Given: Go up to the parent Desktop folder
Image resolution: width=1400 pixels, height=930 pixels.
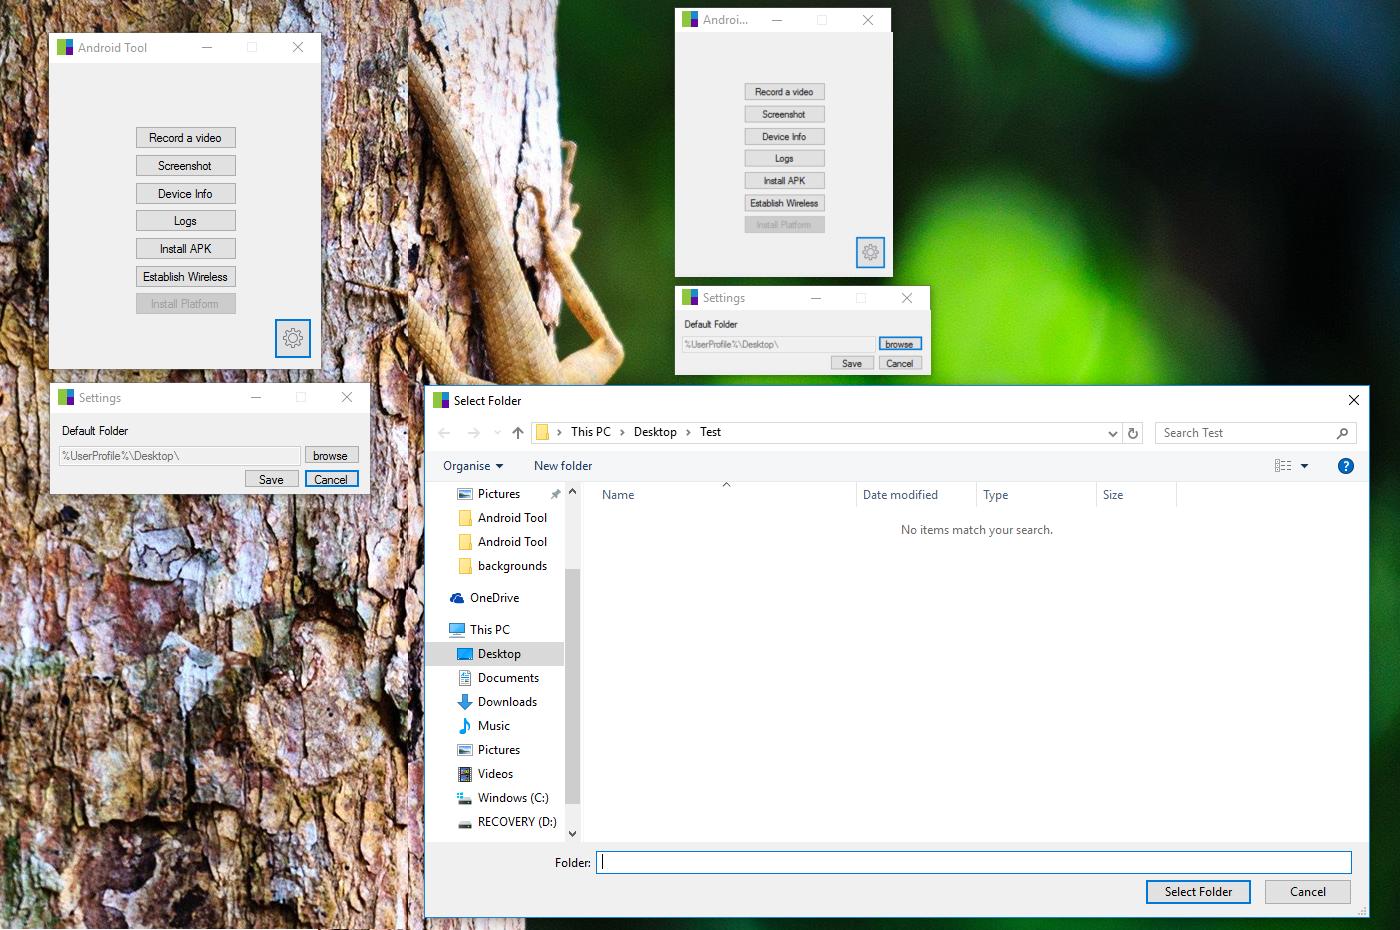Looking at the screenshot, I should coord(517,432).
